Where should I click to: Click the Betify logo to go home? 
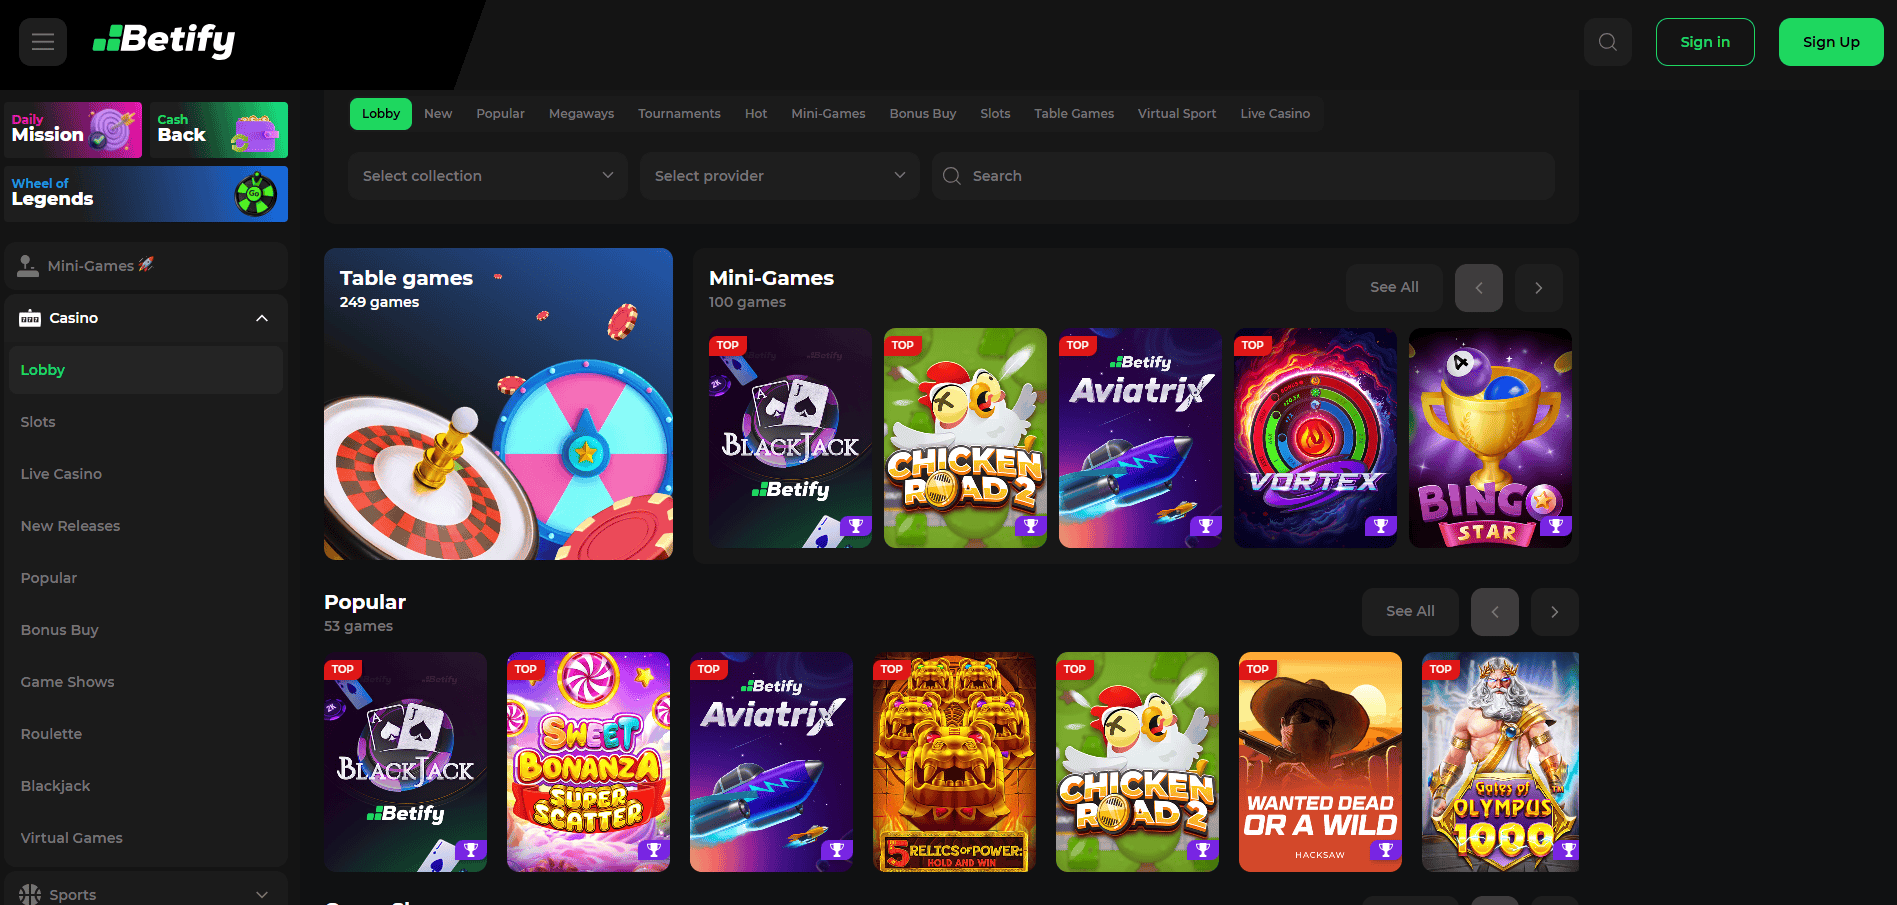(163, 41)
